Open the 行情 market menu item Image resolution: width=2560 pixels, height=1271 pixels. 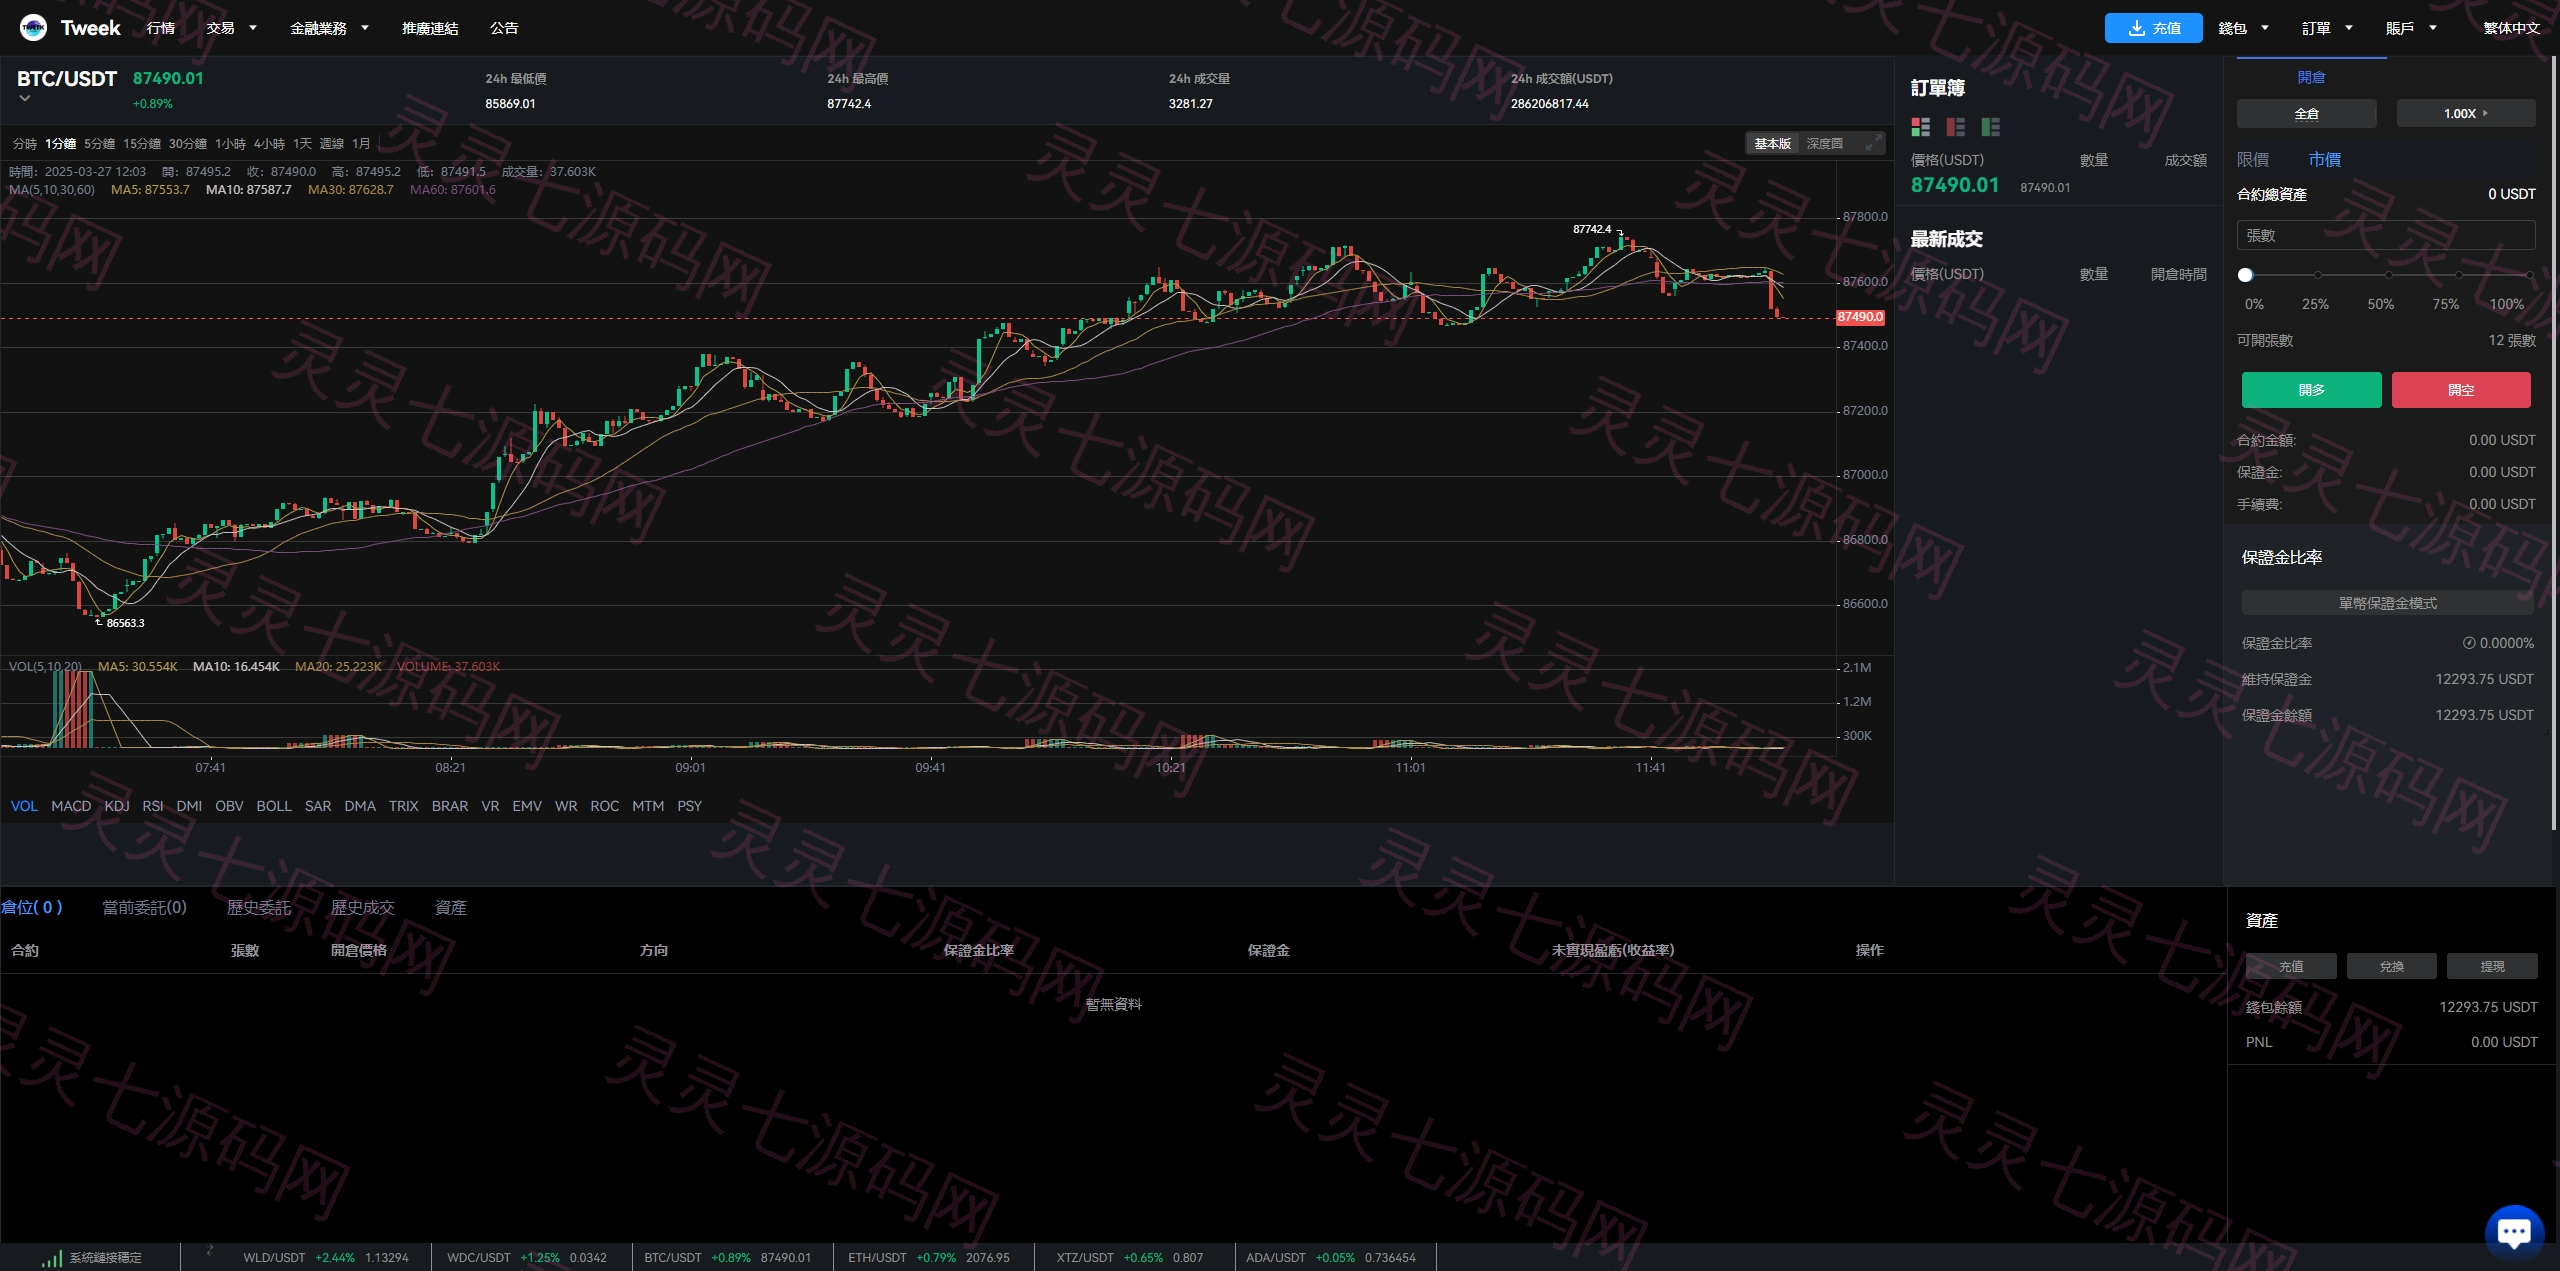click(x=160, y=28)
